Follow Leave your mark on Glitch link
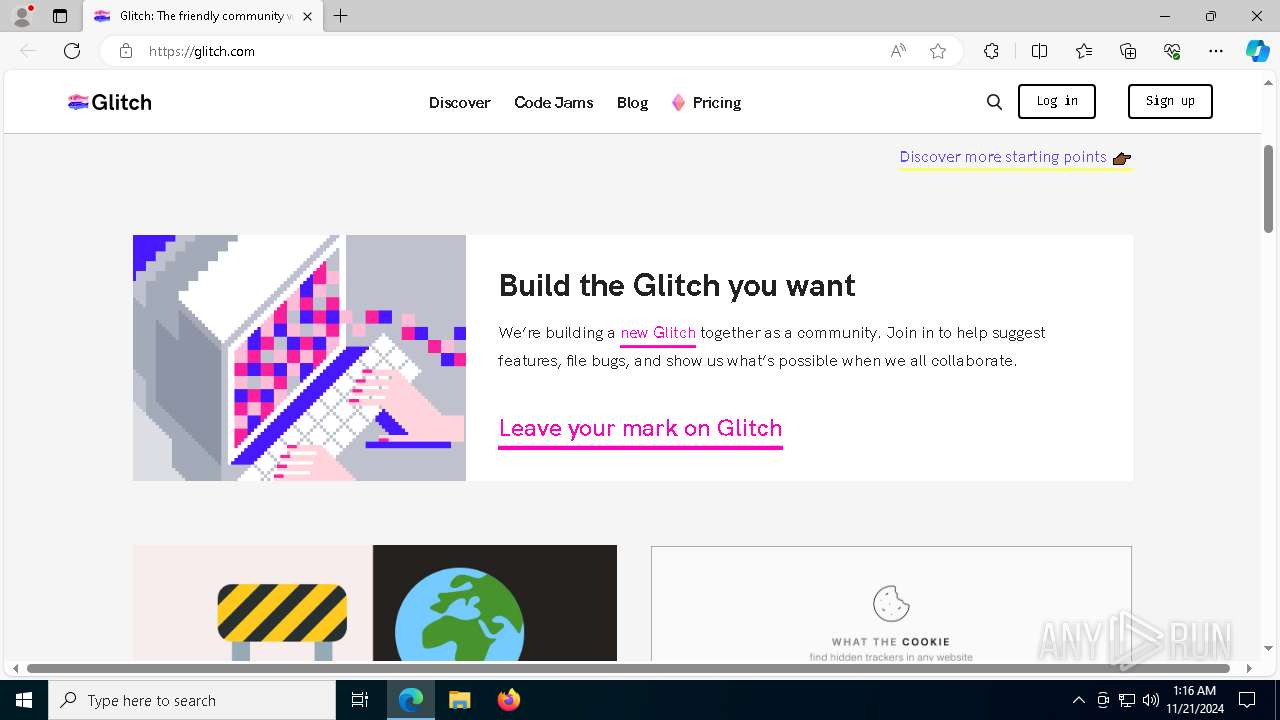 click(x=640, y=428)
